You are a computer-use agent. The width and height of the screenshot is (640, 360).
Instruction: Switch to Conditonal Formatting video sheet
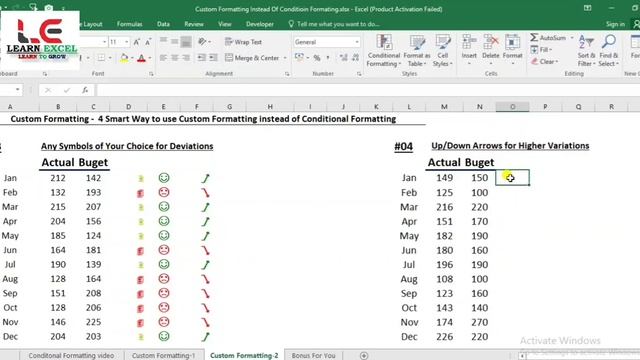pyautogui.click(x=71, y=356)
